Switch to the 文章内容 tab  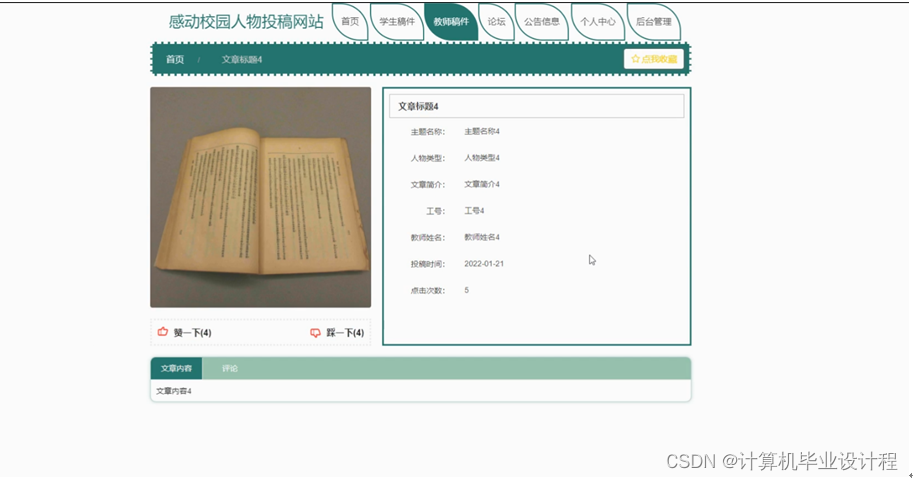click(x=176, y=368)
